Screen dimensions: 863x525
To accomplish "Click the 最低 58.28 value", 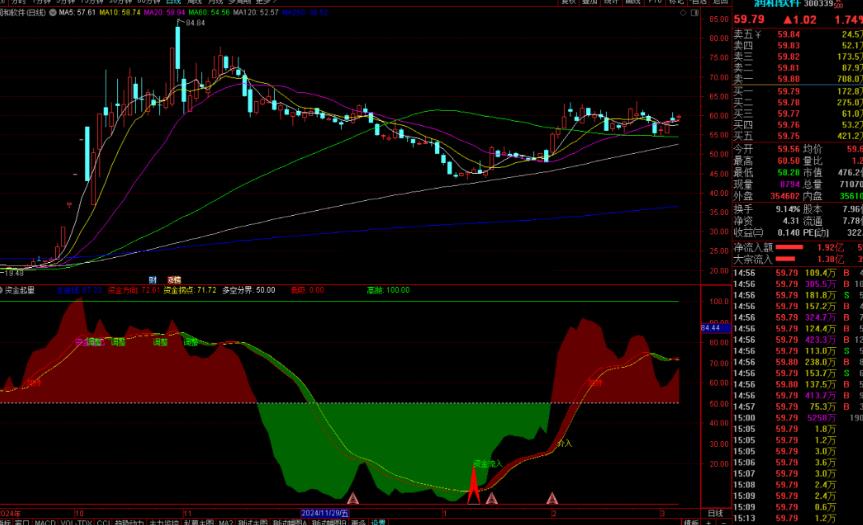I will 789,172.
